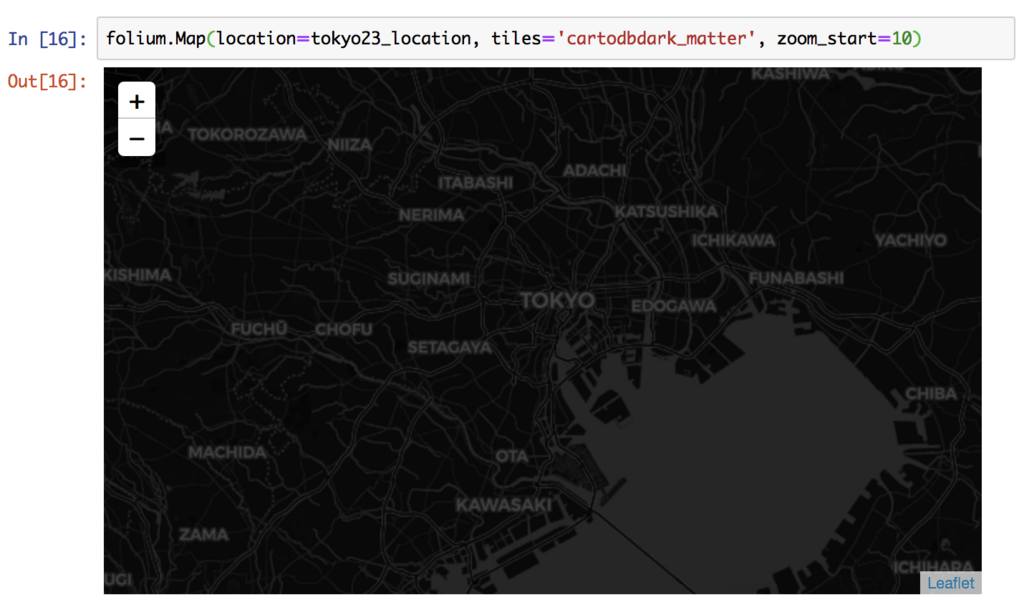Click the KAWASAKI map label
Image resolution: width=1024 pixels, height=610 pixels.
(504, 505)
